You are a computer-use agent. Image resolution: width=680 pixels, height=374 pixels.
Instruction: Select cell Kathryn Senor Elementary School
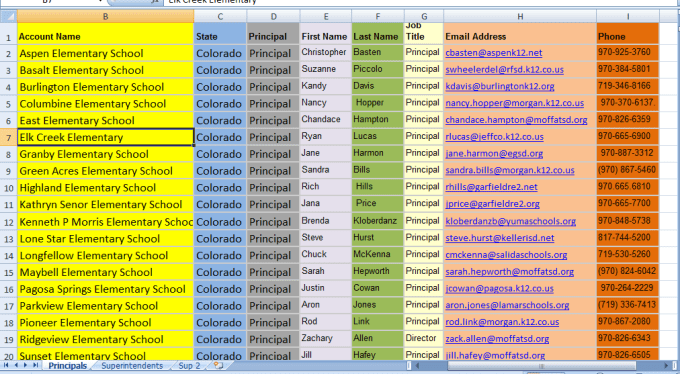(105, 205)
